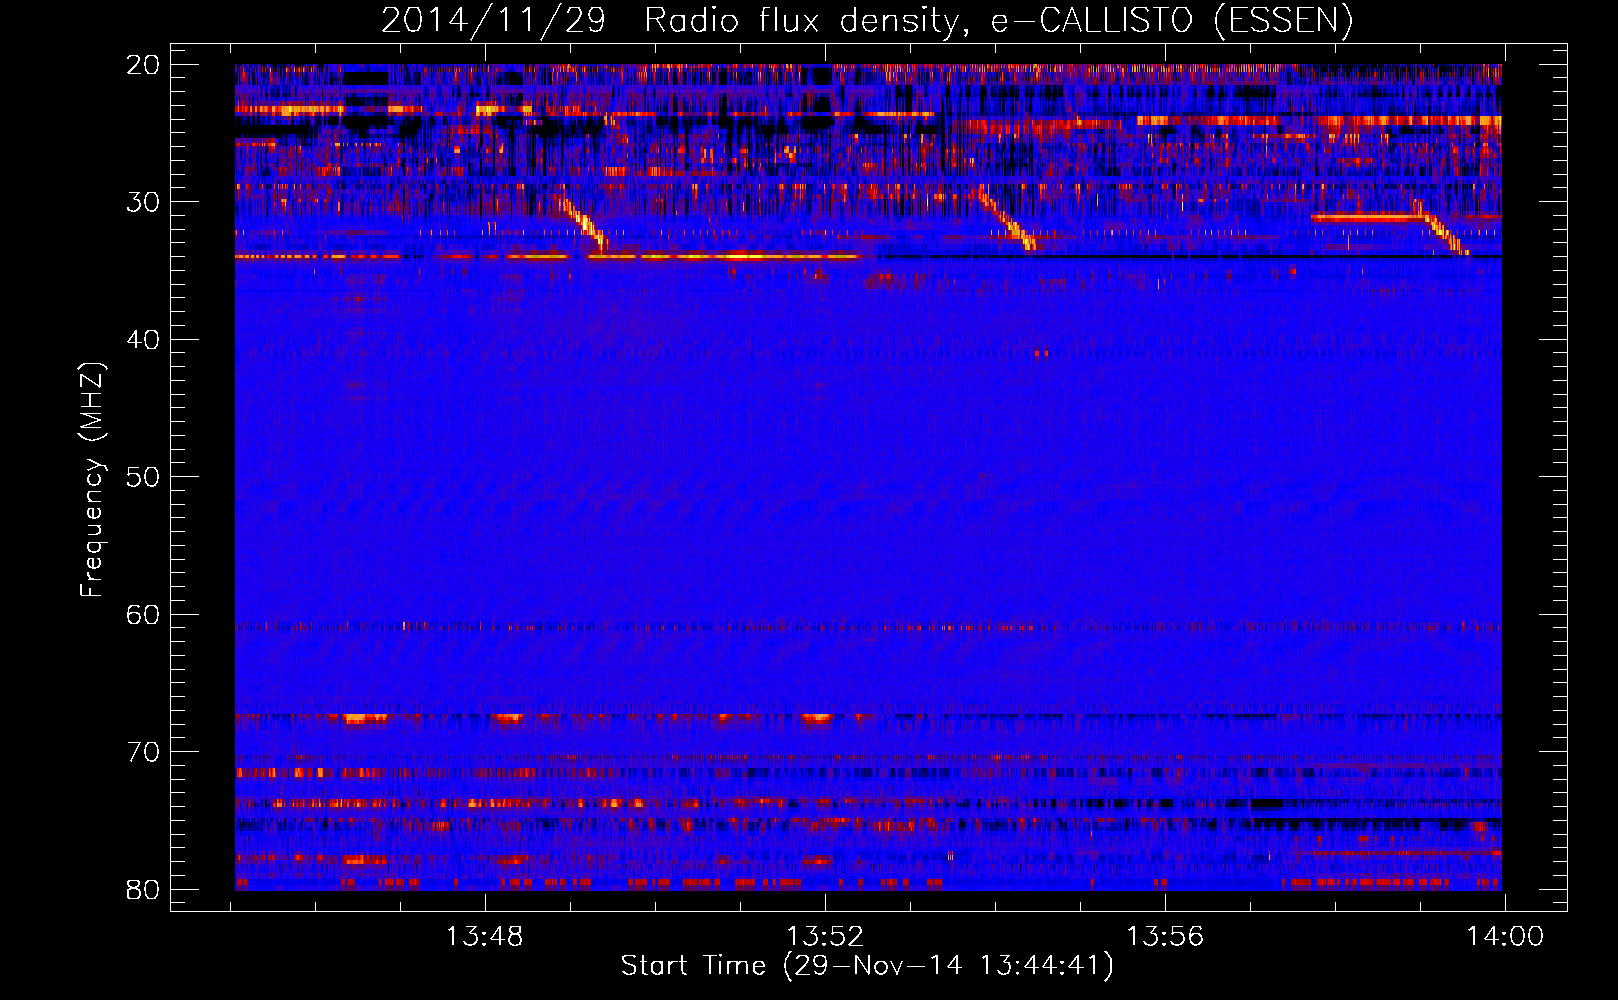Click the '13:56' time tick label
This screenshot has width=1618, height=1000.
[x=1165, y=937]
